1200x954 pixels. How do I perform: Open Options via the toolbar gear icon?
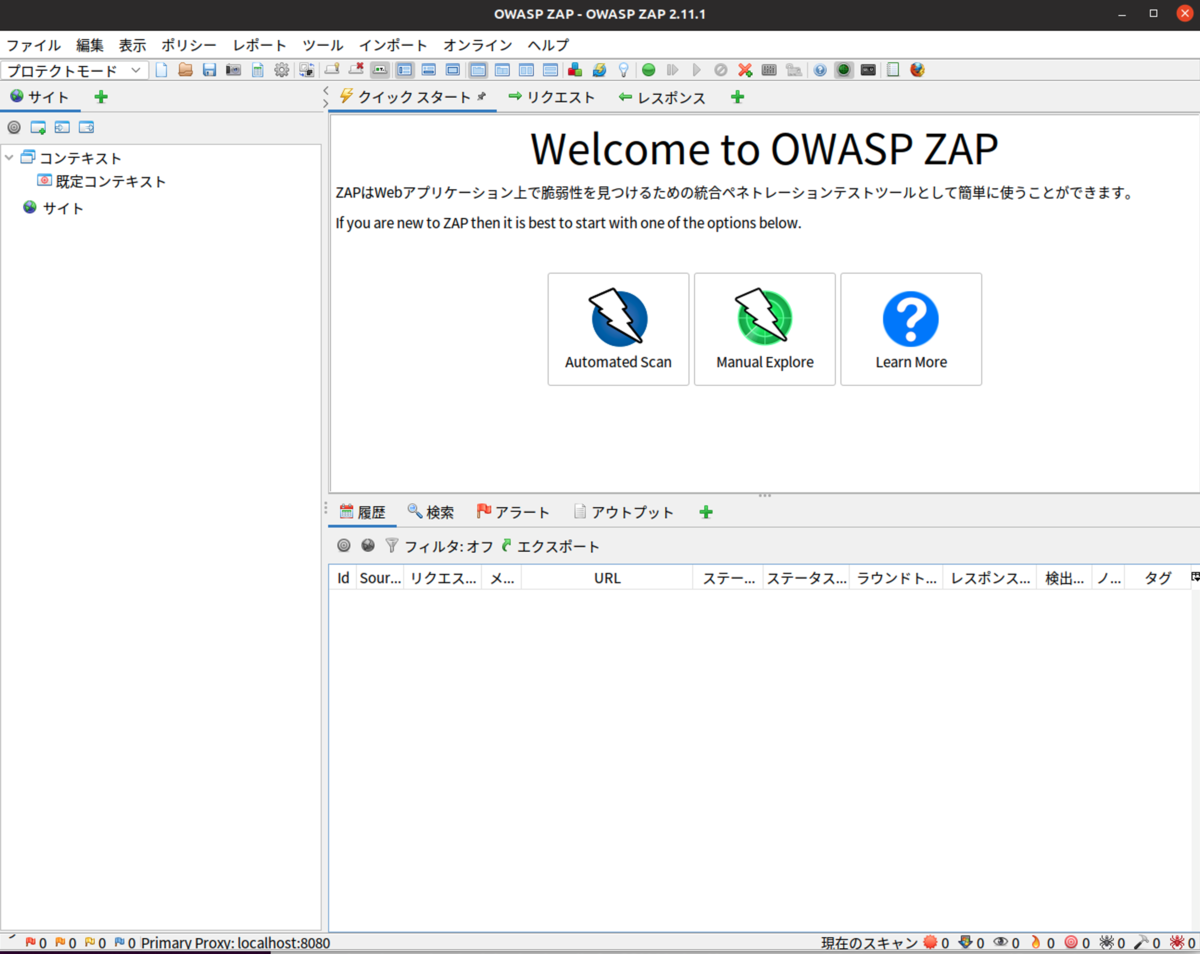click(x=282, y=70)
